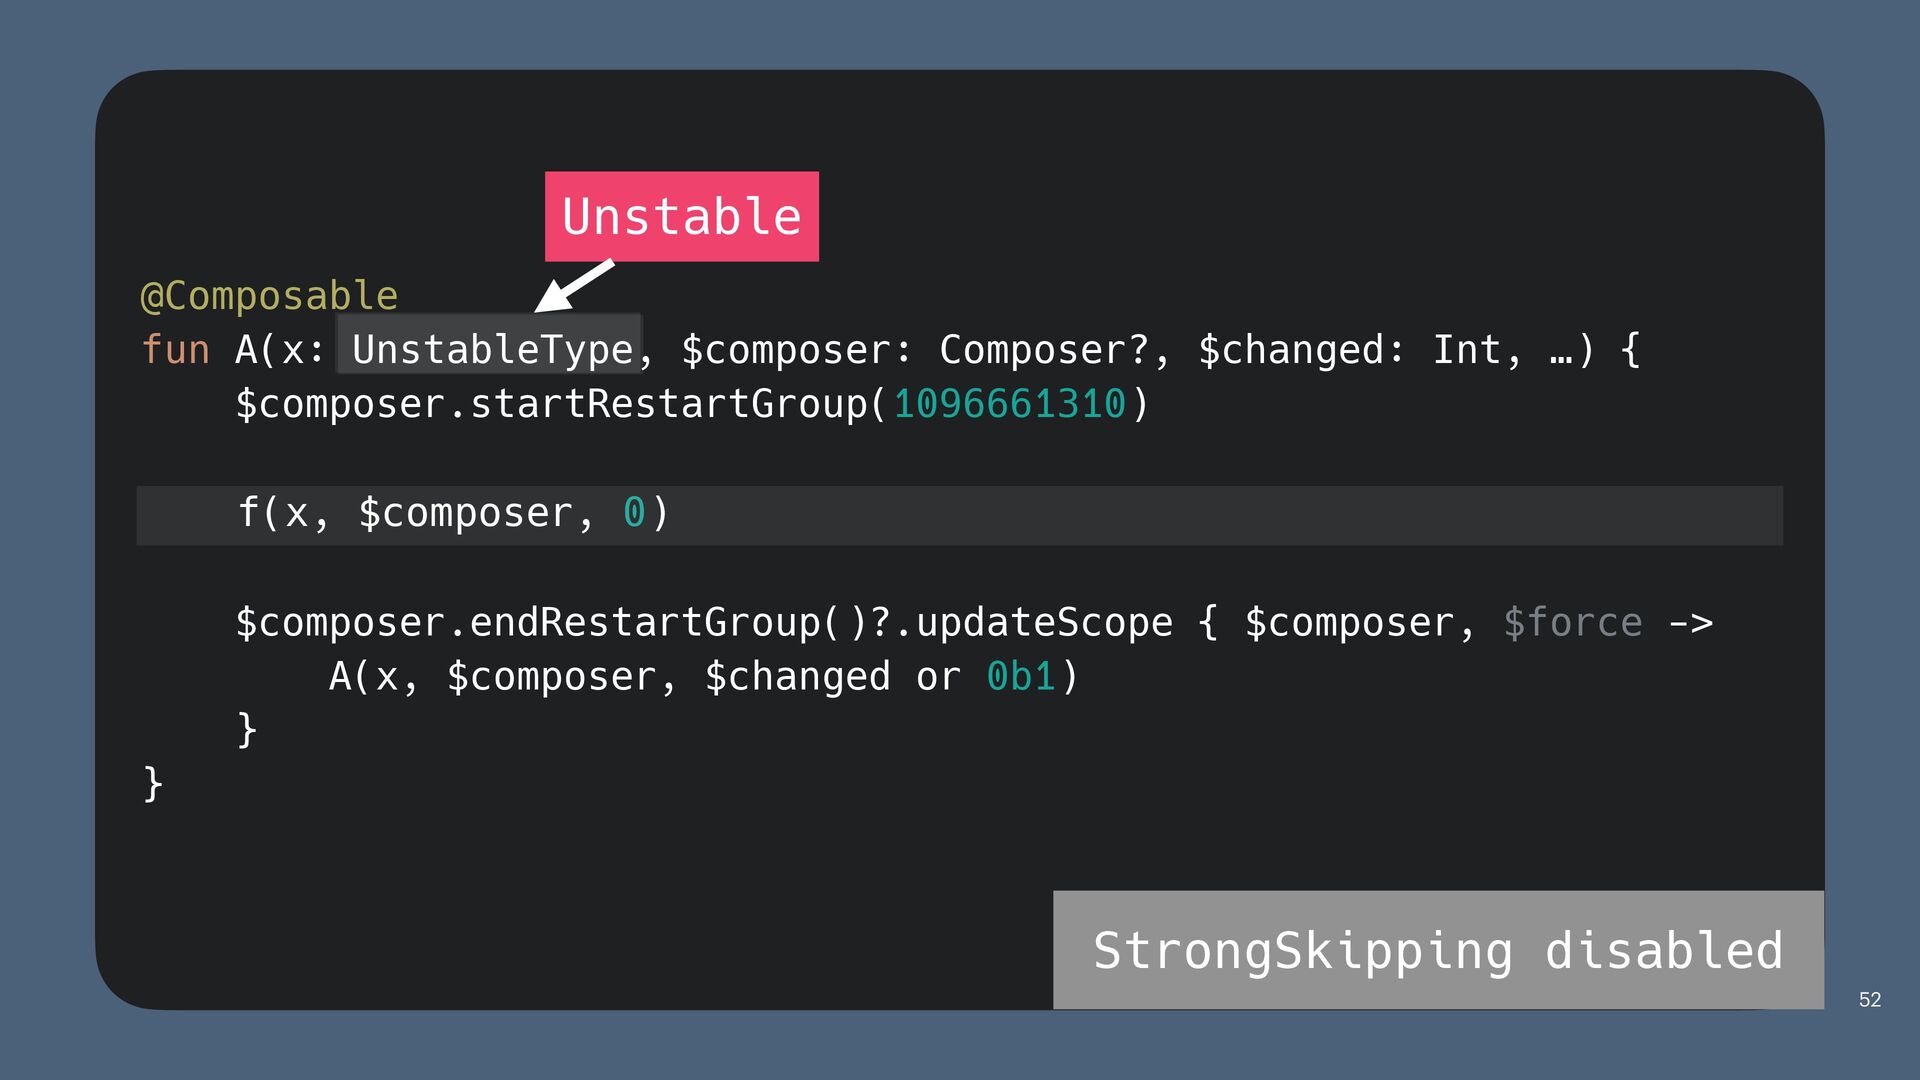Click the lambda arrow after $force
Image resolution: width=1920 pixels, height=1080 pixels.
click(1690, 623)
